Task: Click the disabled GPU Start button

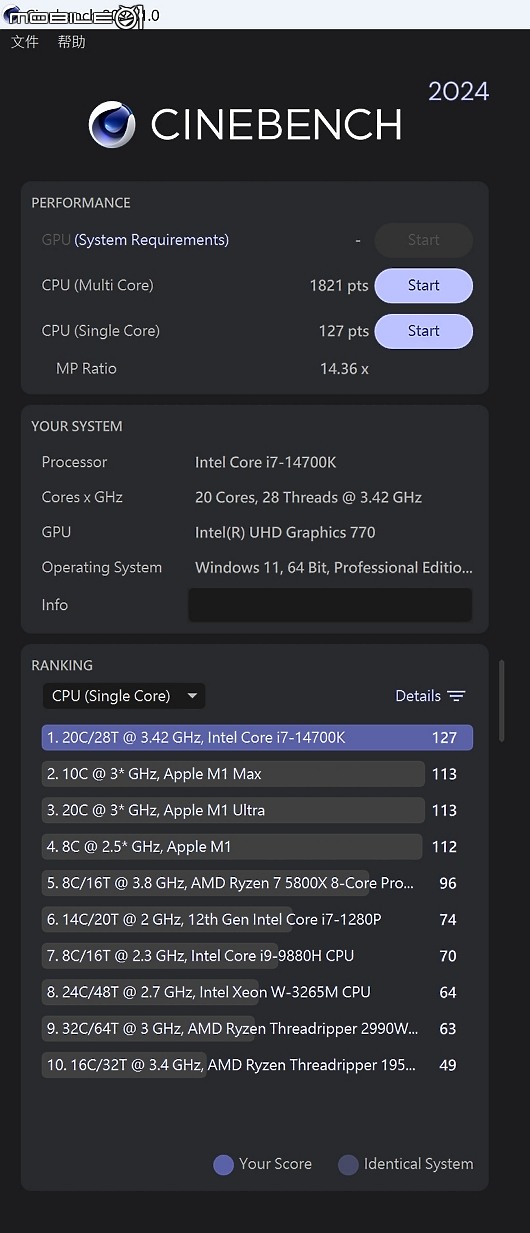Action: click(423, 240)
